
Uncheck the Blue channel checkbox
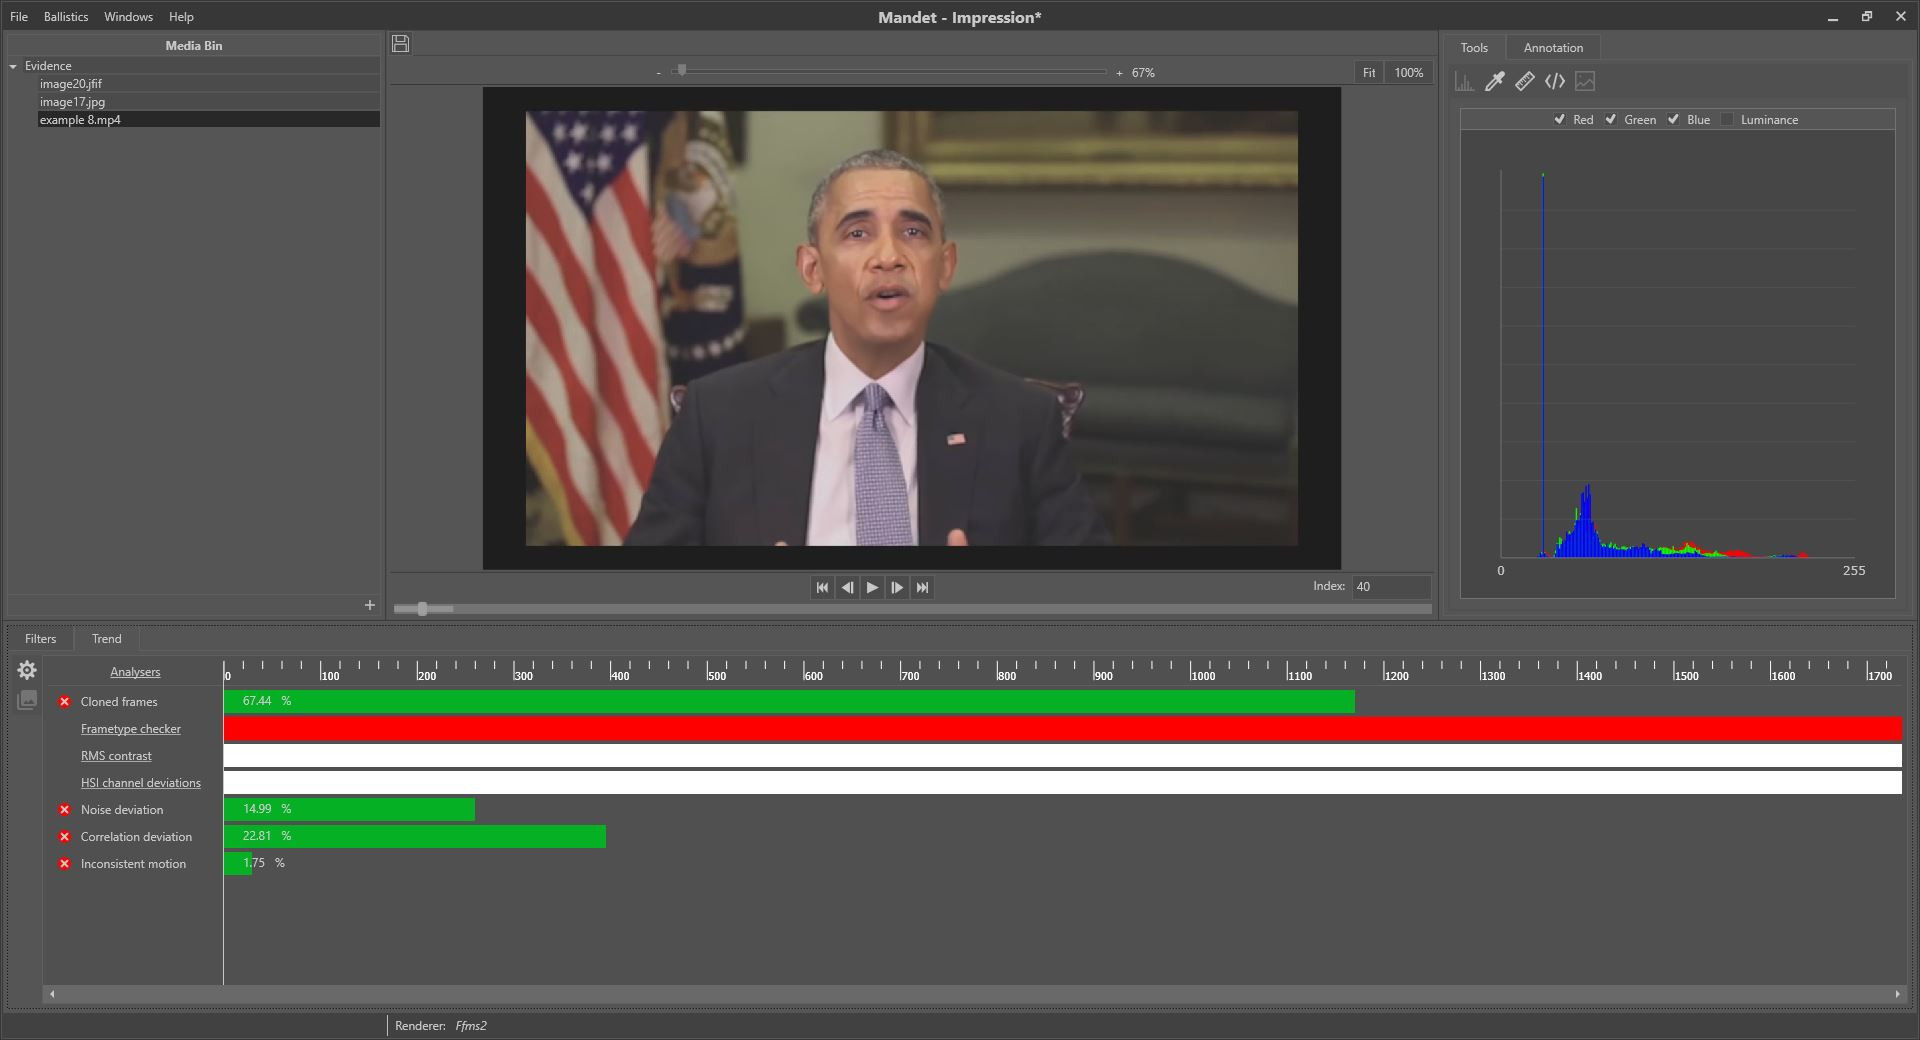(x=1673, y=119)
